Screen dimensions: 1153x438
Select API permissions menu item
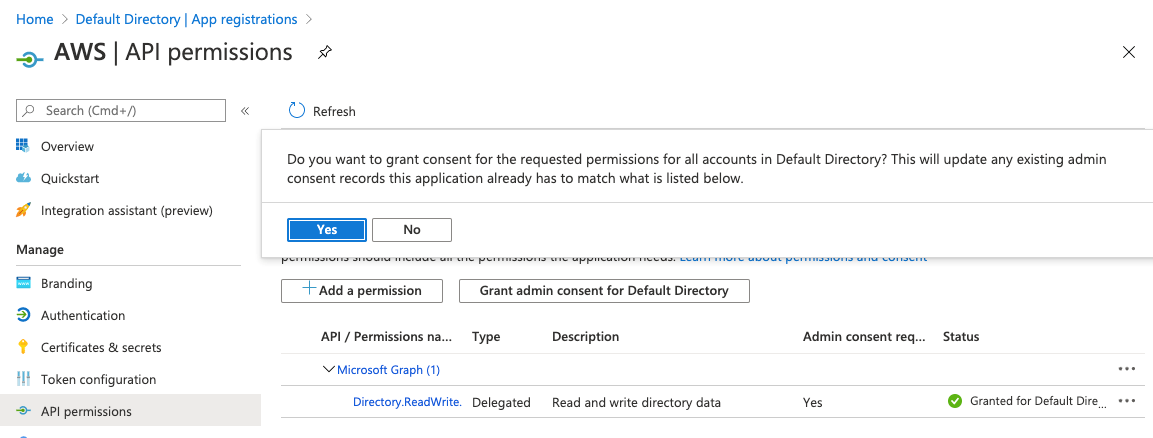point(130,411)
